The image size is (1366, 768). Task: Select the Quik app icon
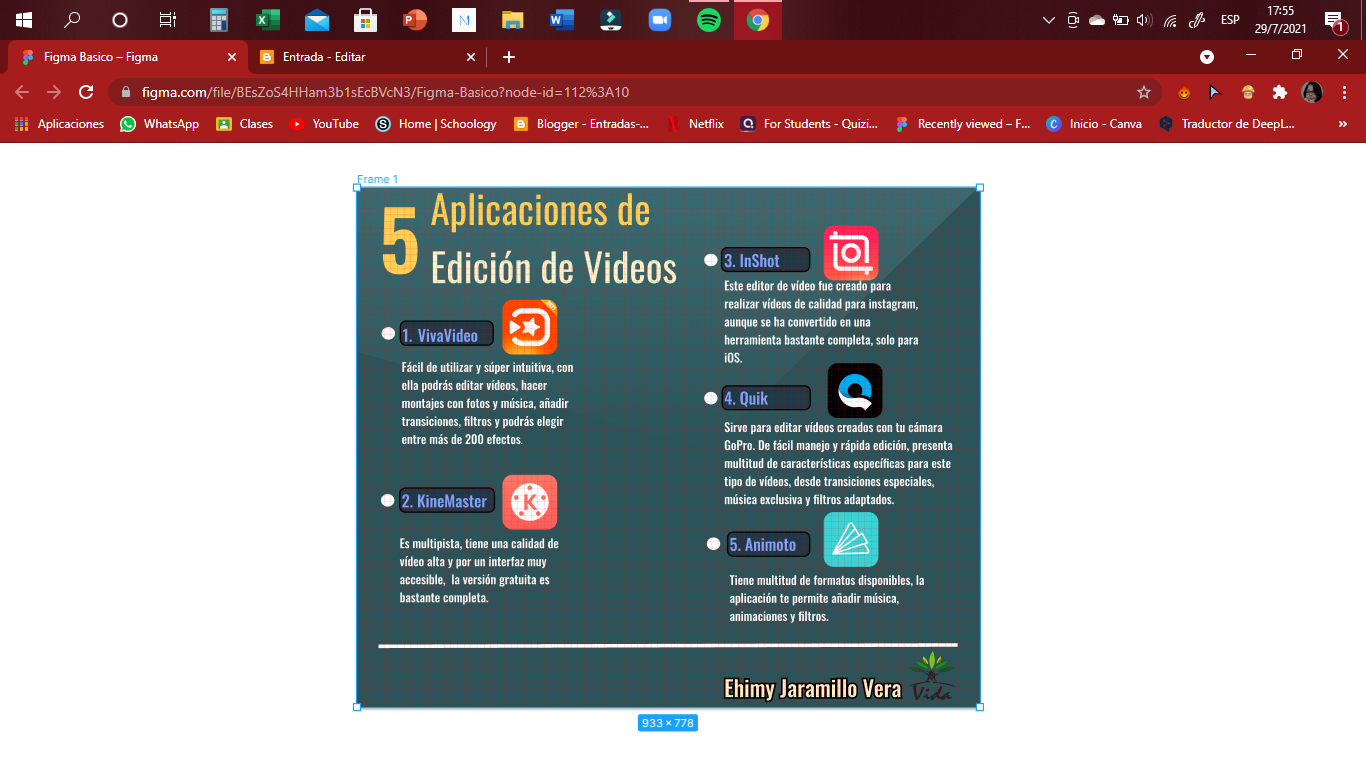(855, 391)
